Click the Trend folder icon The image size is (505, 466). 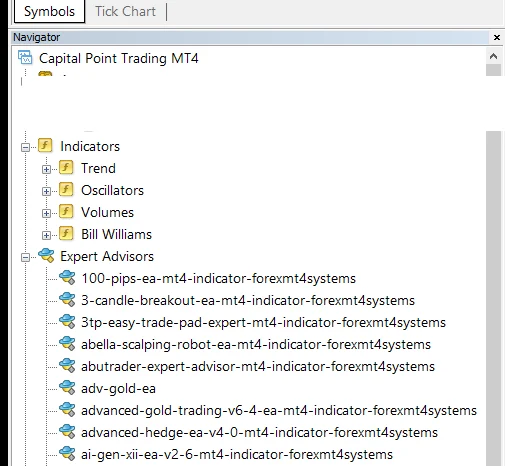pyautogui.click(x=66, y=168)
